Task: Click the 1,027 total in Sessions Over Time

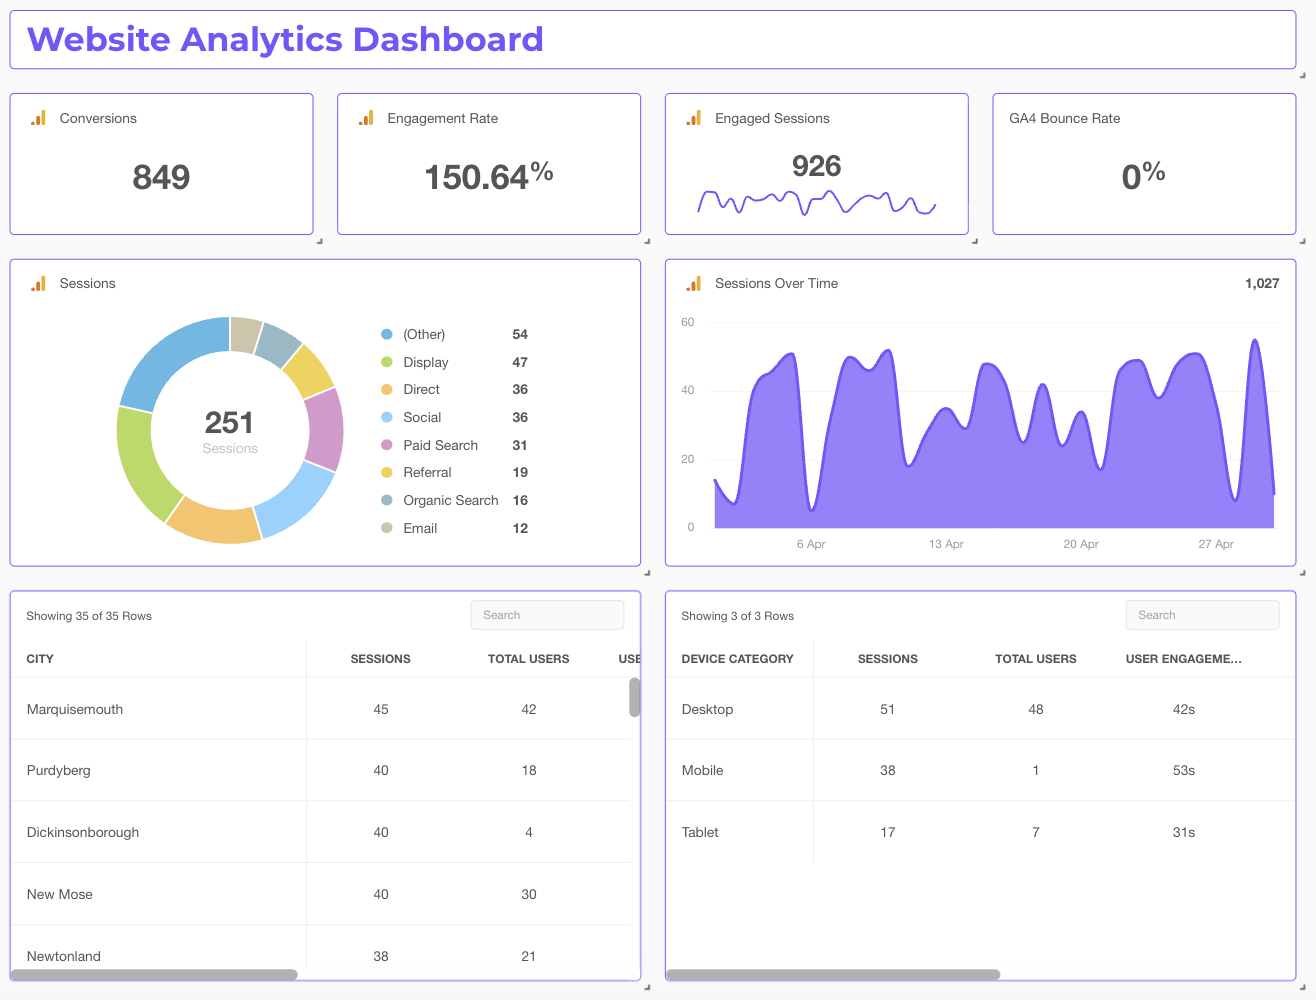Action: 1262,284
